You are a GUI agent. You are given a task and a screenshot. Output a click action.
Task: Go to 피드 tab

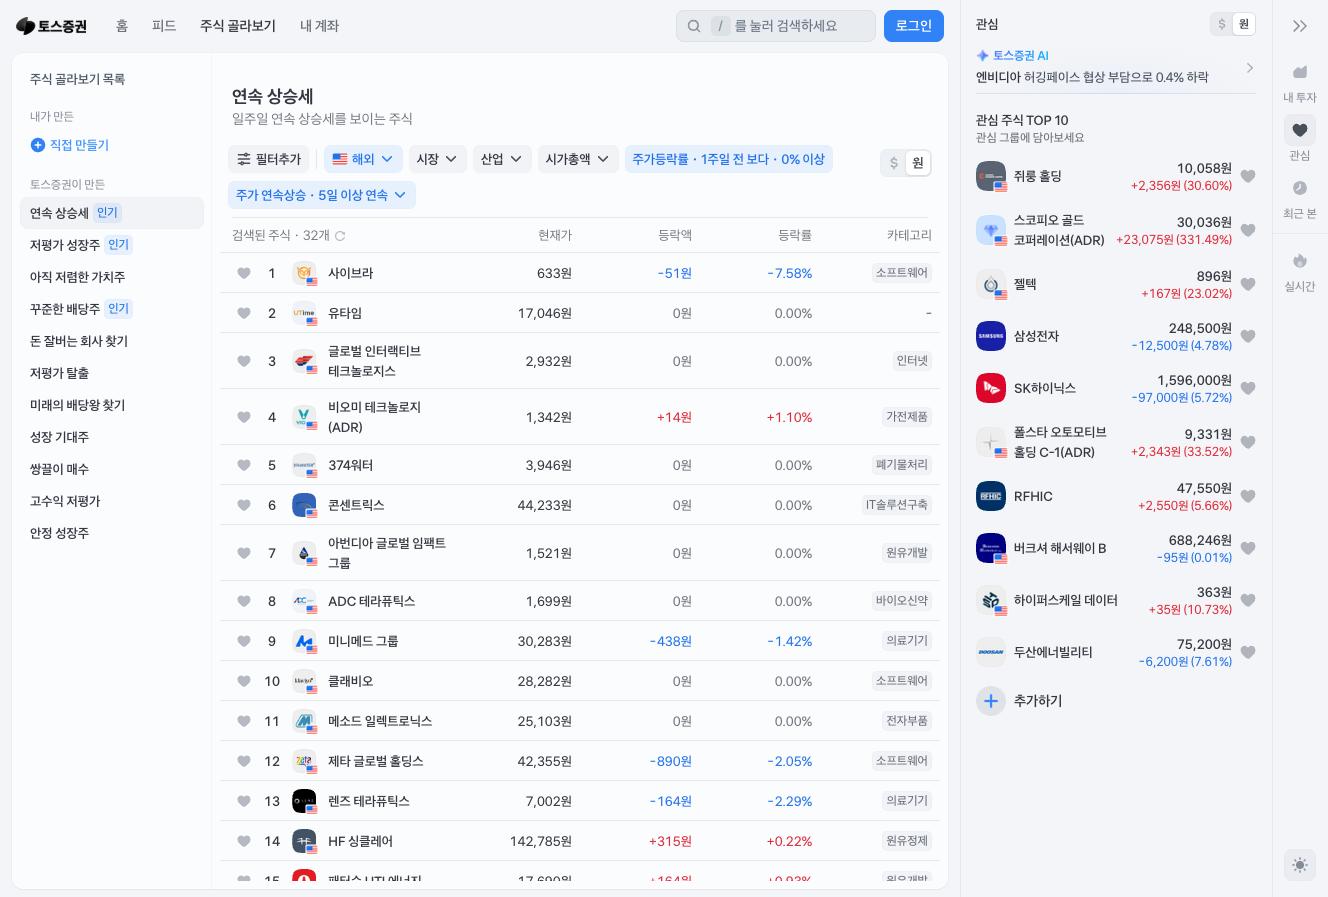164,26
